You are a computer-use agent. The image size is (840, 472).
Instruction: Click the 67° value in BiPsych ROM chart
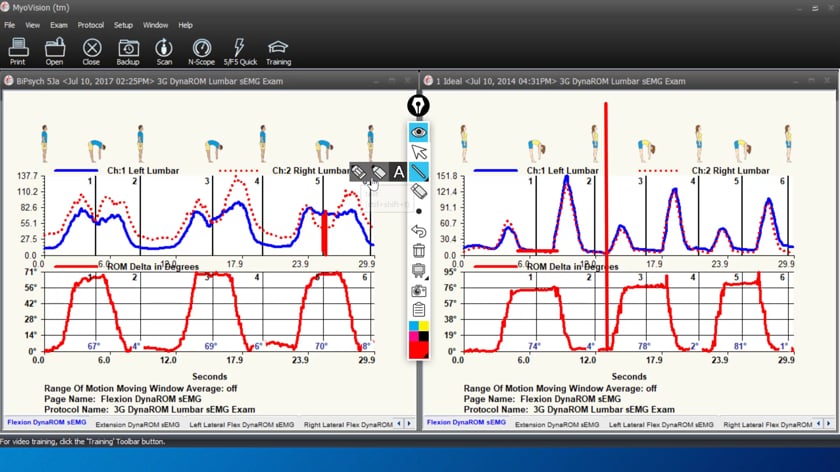coord(94,346)
